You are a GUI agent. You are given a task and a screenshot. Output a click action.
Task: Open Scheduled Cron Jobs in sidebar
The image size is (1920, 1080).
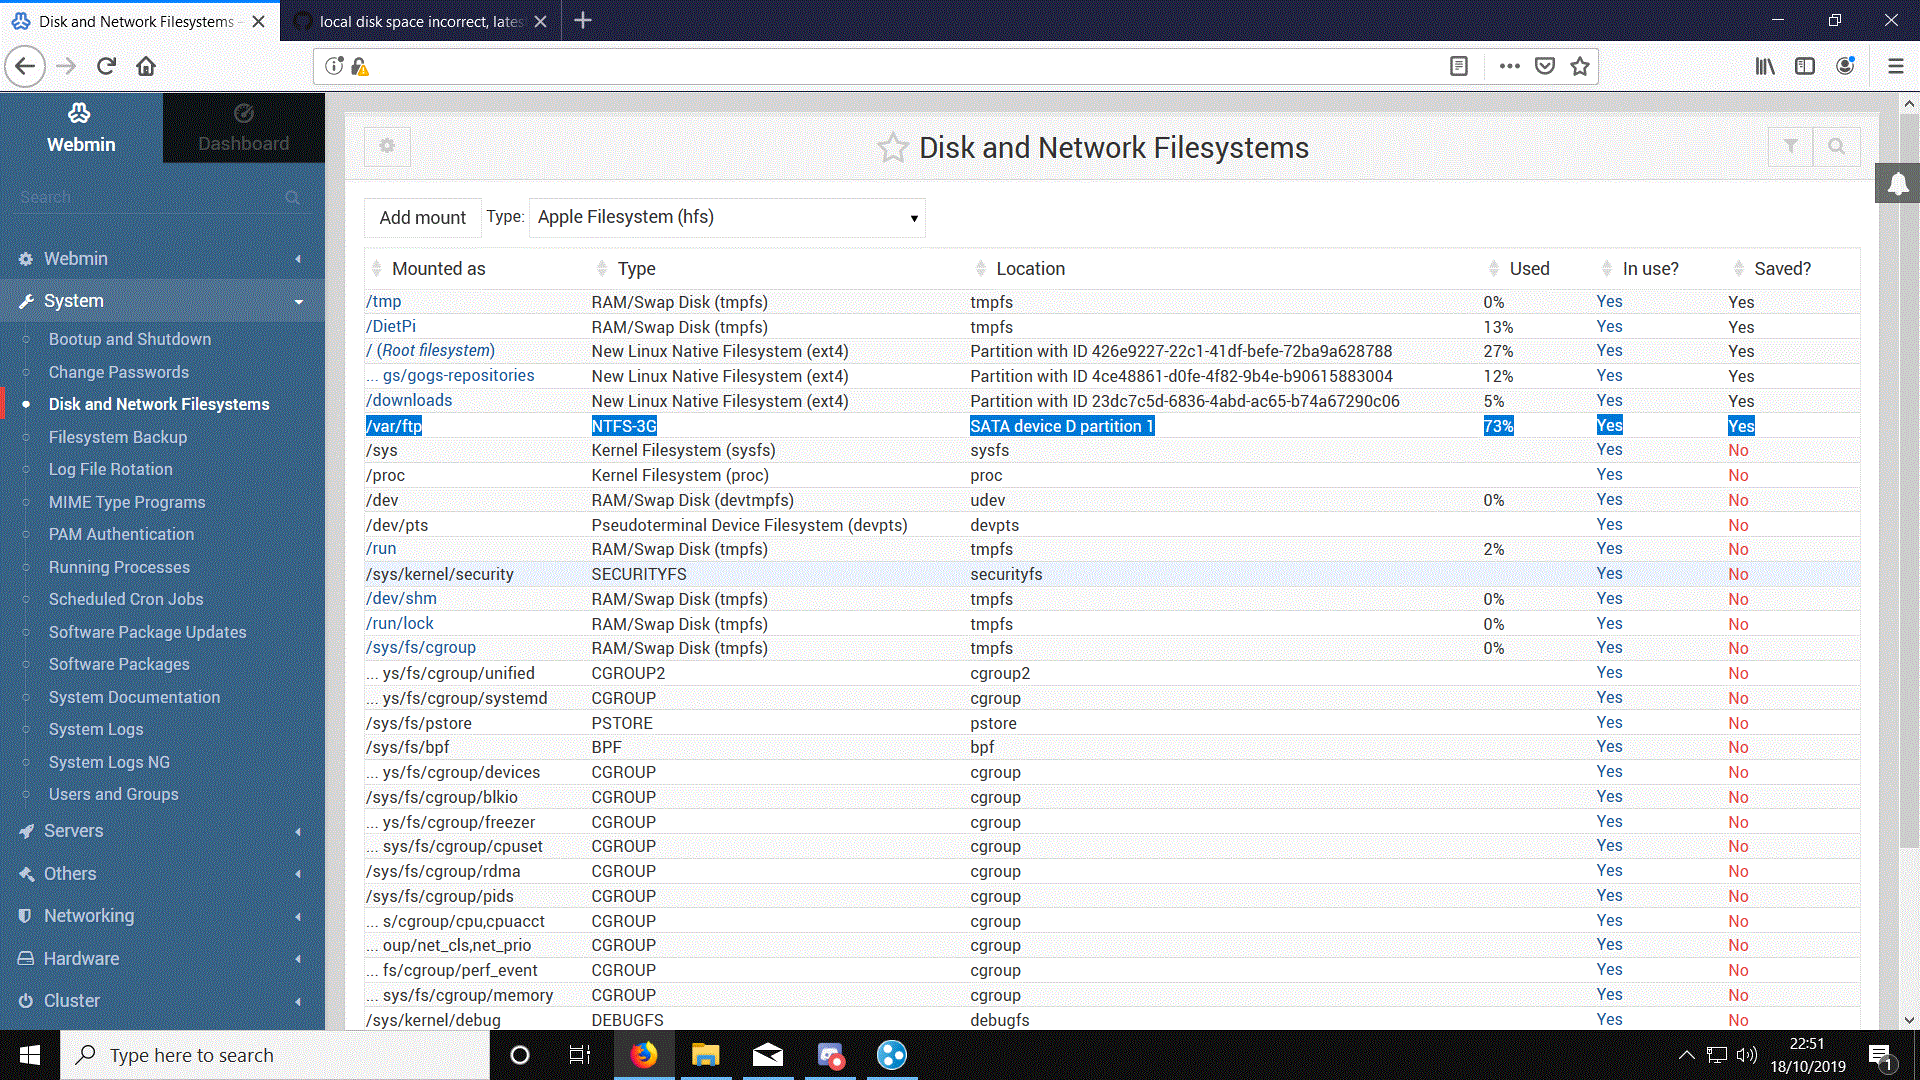tap(126, 599)
